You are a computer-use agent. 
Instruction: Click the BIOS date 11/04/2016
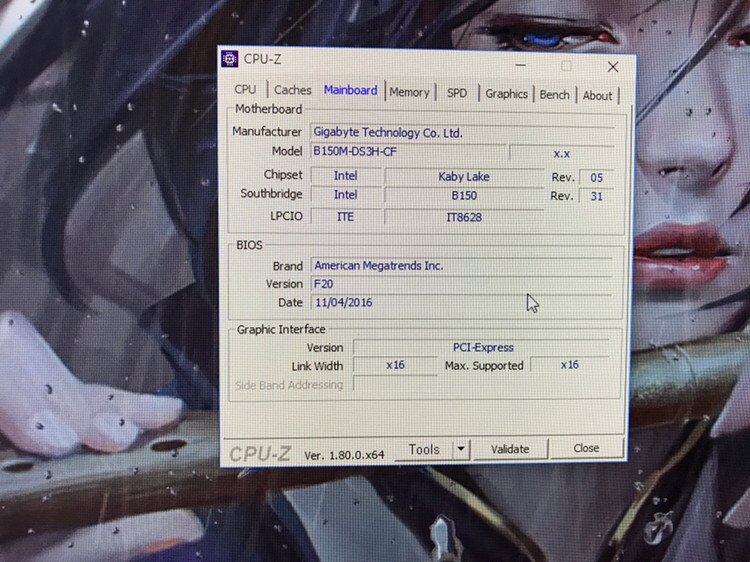point(462,302)
